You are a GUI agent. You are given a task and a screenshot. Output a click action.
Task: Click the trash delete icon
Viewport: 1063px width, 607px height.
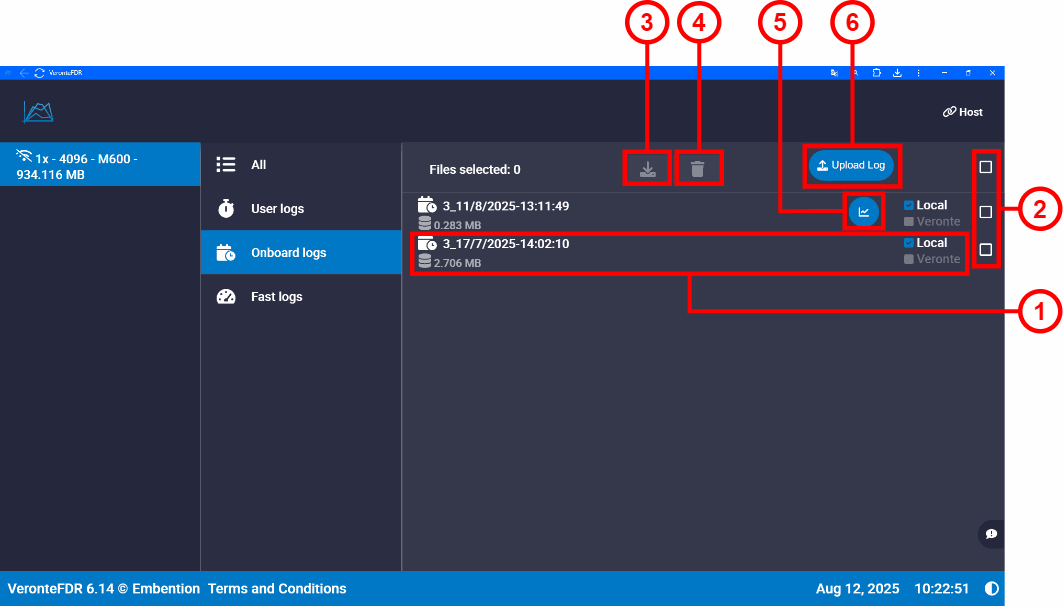click(x=697, y=169)
